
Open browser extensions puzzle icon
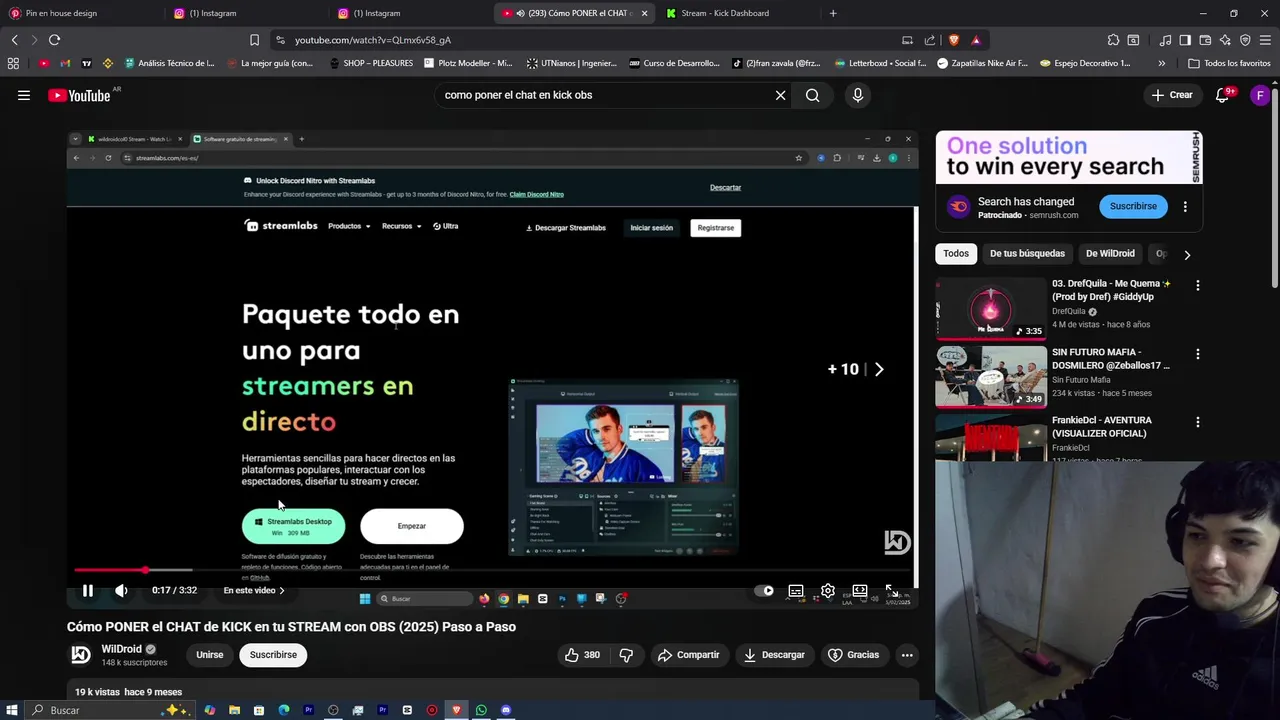(1113, 40)
